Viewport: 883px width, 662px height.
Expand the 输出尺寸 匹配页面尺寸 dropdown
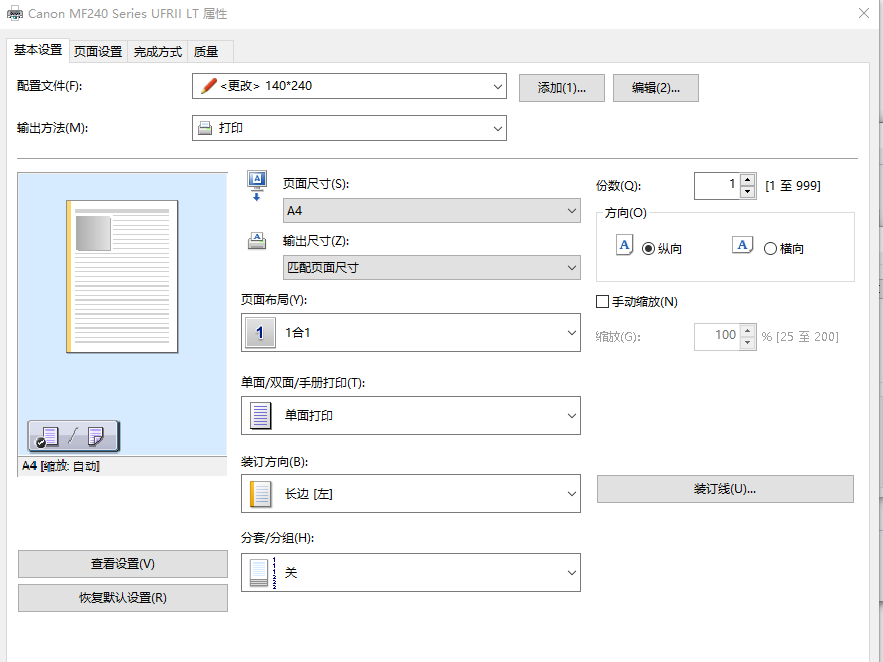click(x=431, y=267)
